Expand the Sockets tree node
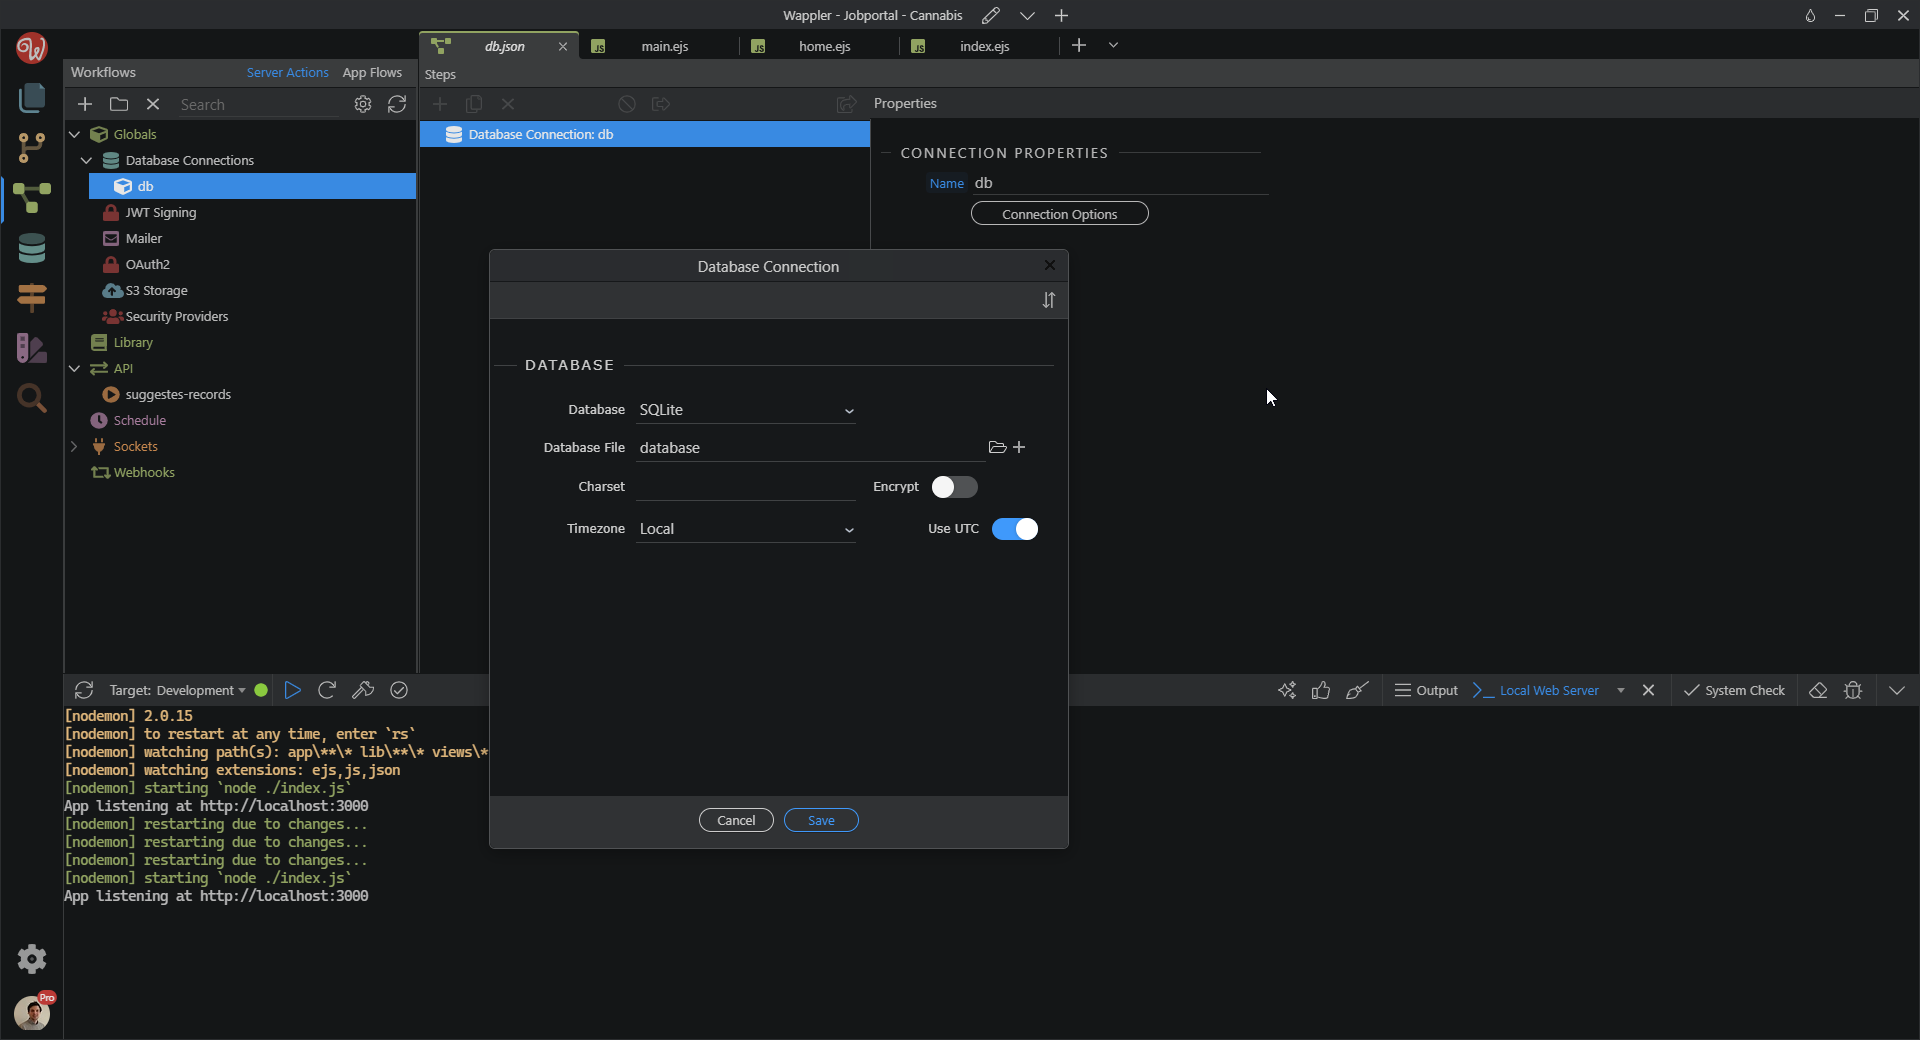 point(74,446)
